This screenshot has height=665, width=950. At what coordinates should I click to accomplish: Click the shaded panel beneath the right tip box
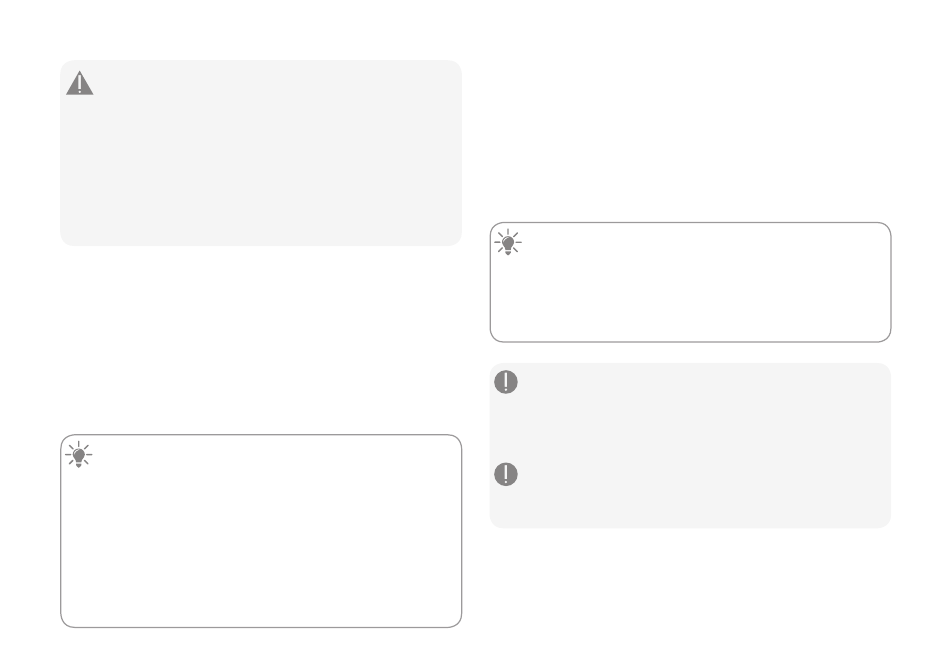pyautogui.click(x=691, y=446)
